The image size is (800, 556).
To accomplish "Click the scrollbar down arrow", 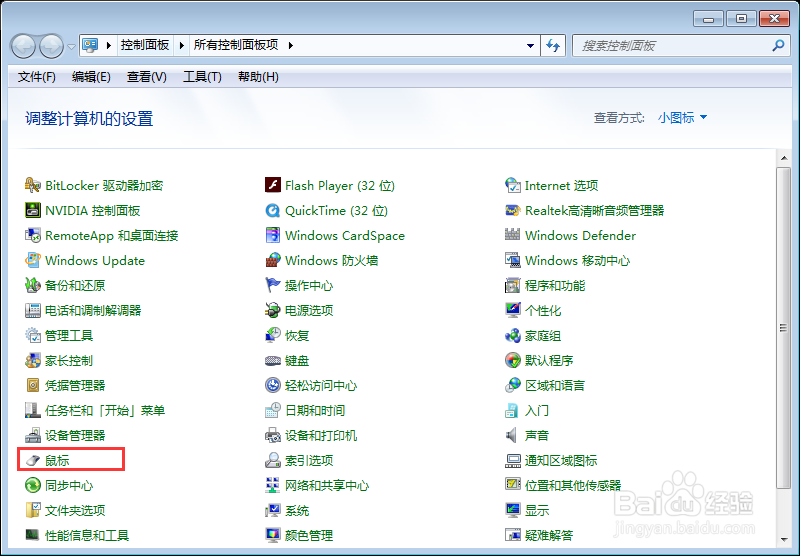I will 784,539.
